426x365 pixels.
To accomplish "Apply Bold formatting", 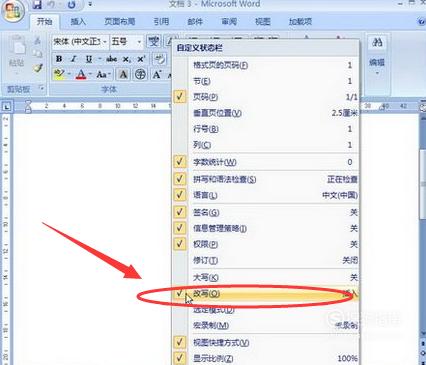I will pyautogui.click(x=59, y=59).
